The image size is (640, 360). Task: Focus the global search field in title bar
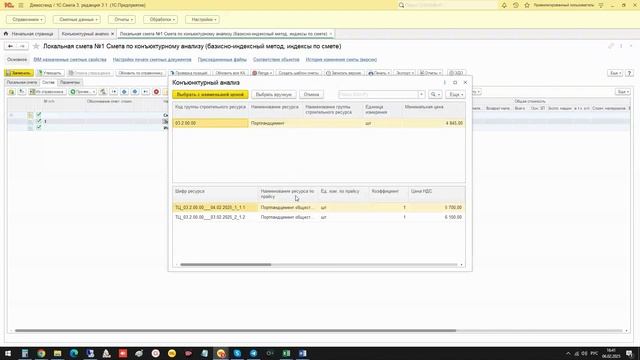click(451, 5)
